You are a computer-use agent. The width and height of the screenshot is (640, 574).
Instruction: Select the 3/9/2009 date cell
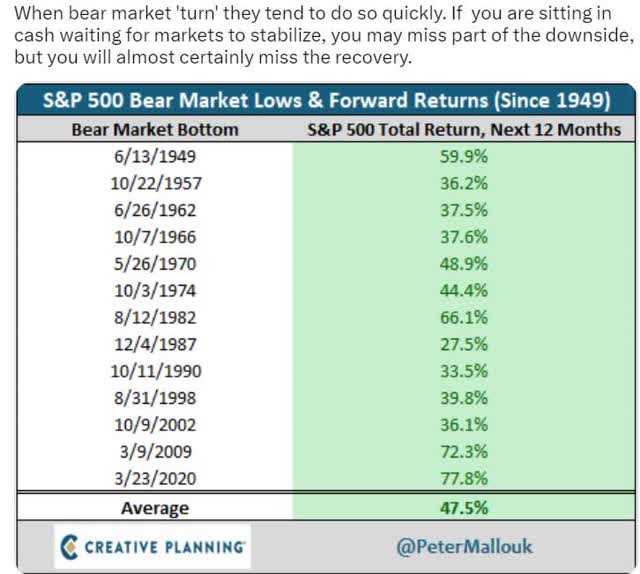click(x=155, y=453)
